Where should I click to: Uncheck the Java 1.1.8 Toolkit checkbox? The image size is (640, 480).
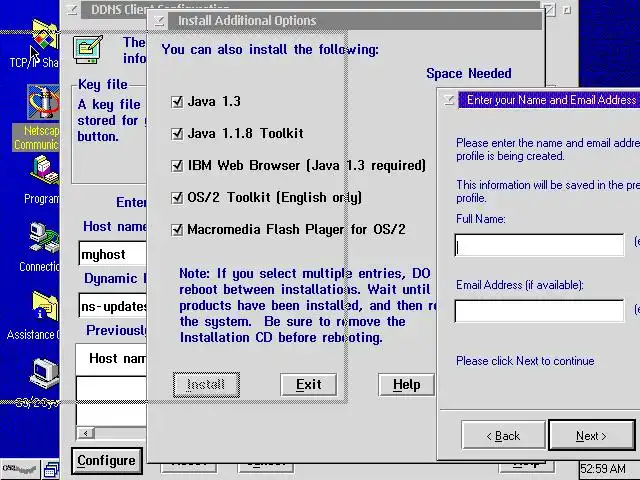(177, 133)
